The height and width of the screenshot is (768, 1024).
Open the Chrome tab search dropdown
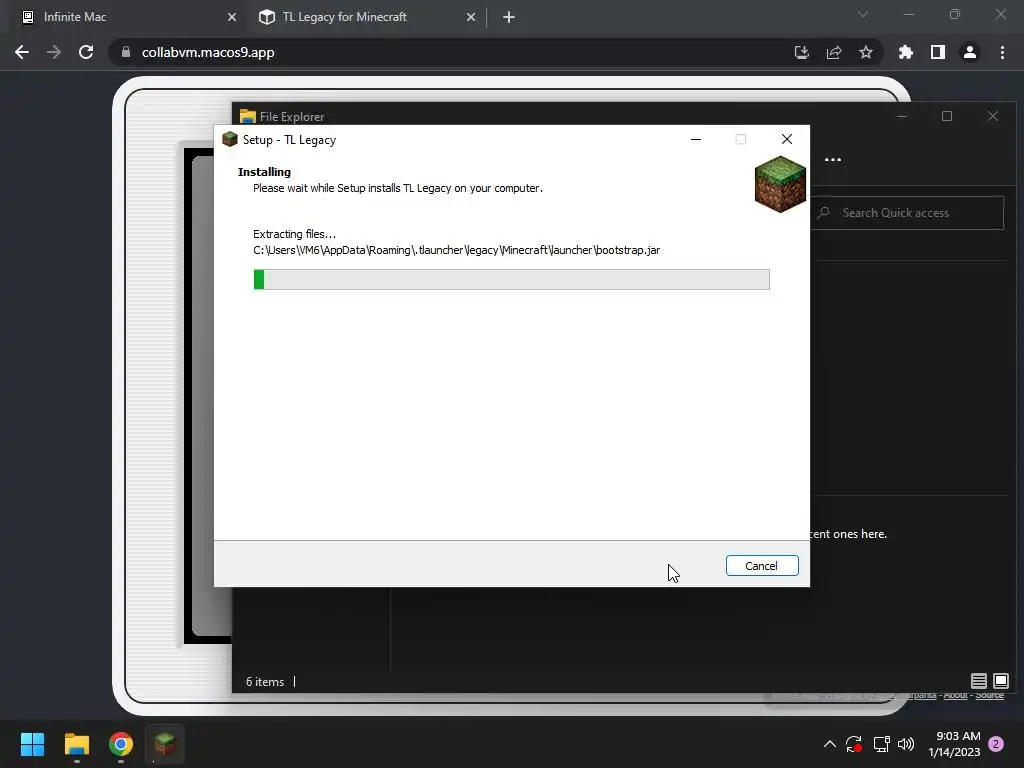pos(863,14)
